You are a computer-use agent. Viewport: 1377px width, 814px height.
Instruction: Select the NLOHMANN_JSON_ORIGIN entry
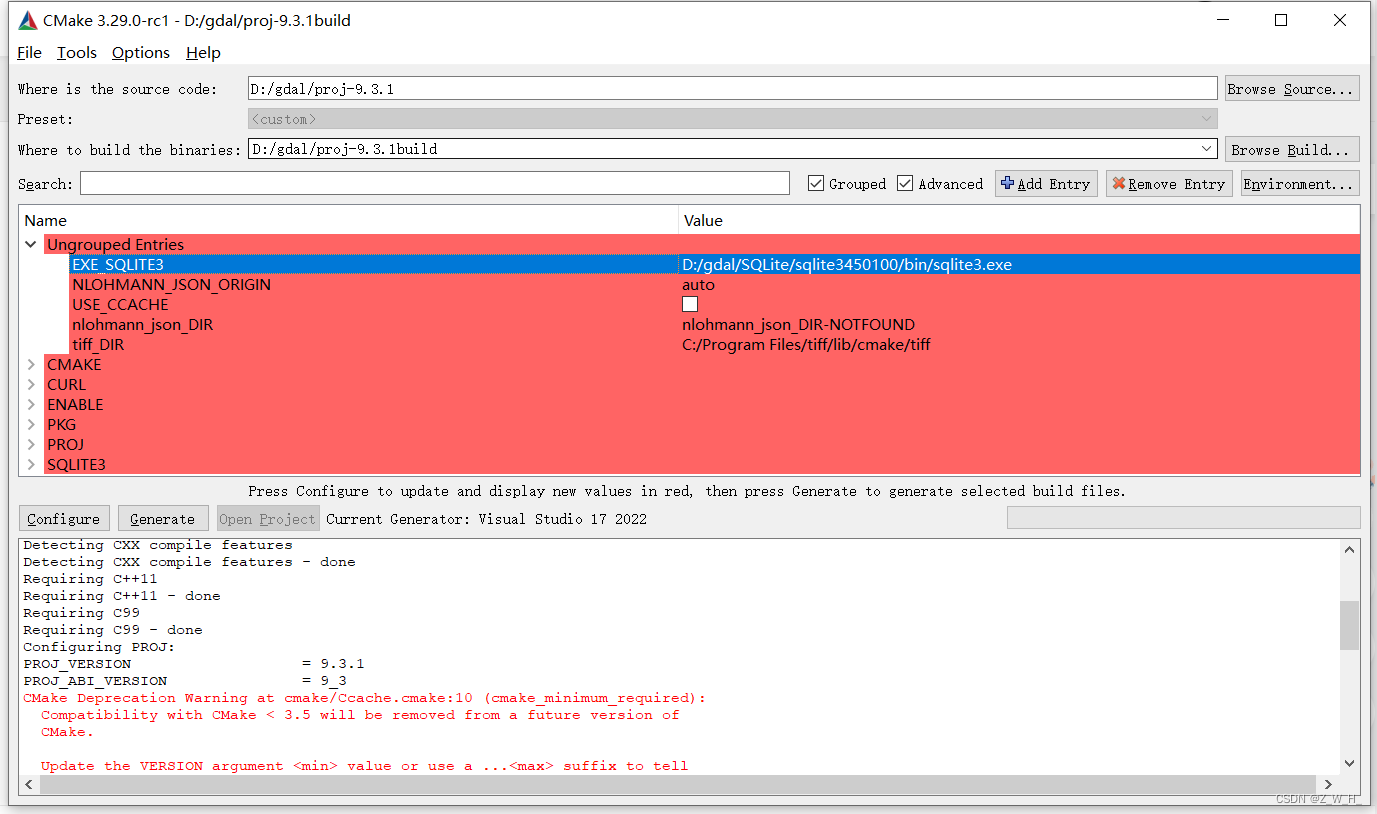[171, 284]
